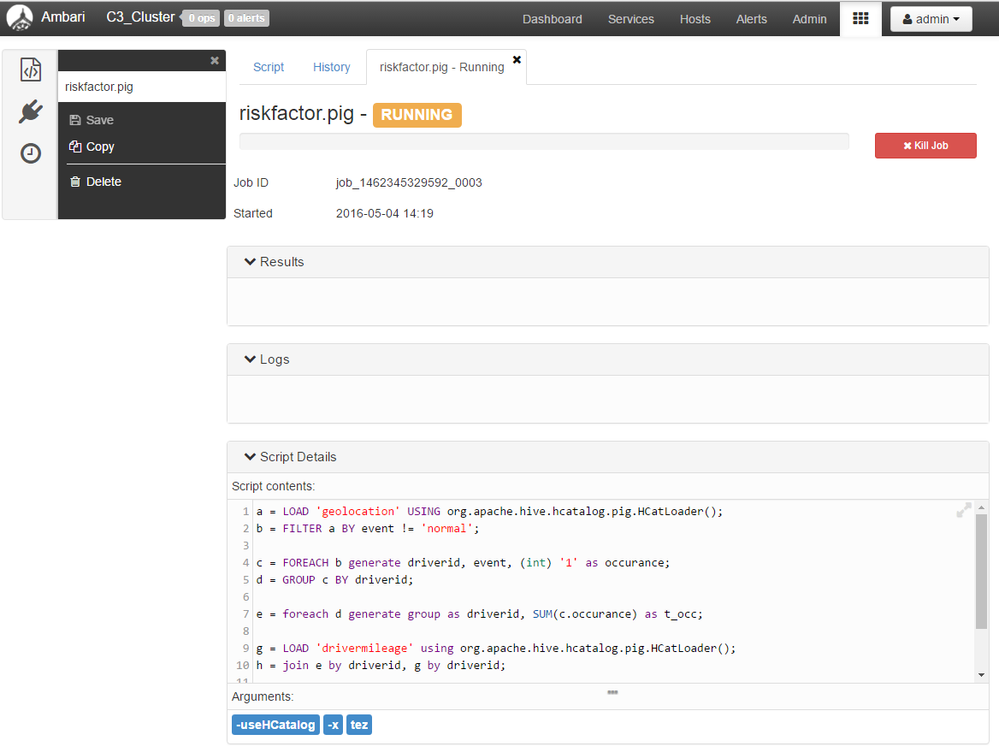Open the history clock icon in sidebar
The width and height of the screenshot is (999, 754).
click(x=31, y=153)
